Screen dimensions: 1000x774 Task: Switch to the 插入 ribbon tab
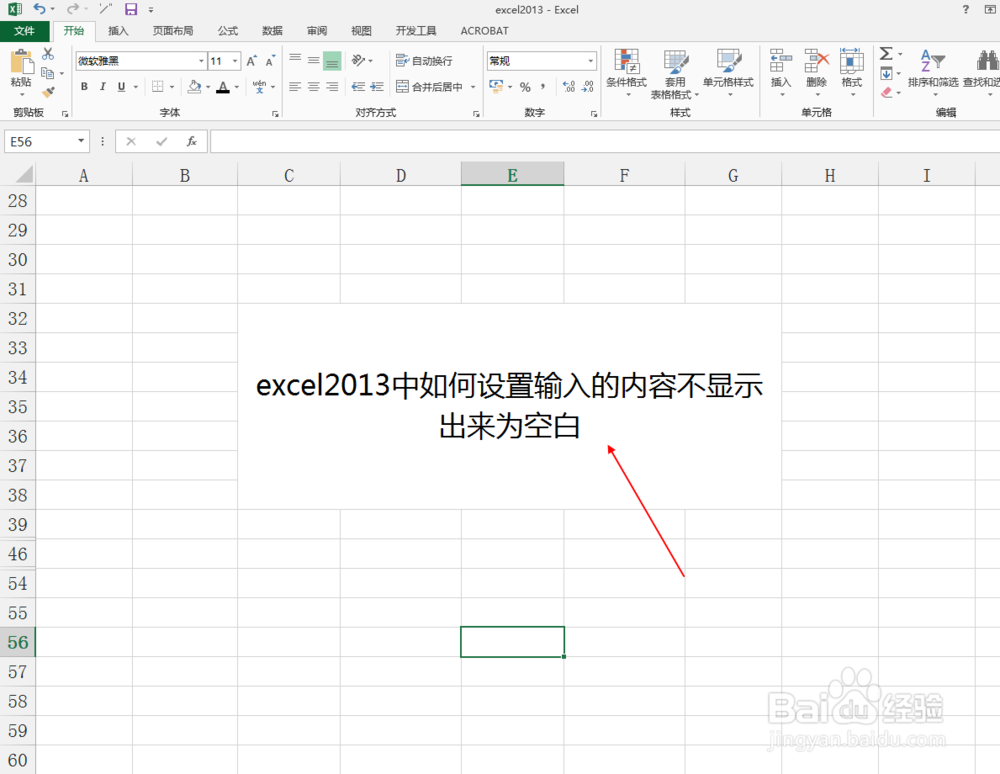pyautogui.click(x=117, y=30)
